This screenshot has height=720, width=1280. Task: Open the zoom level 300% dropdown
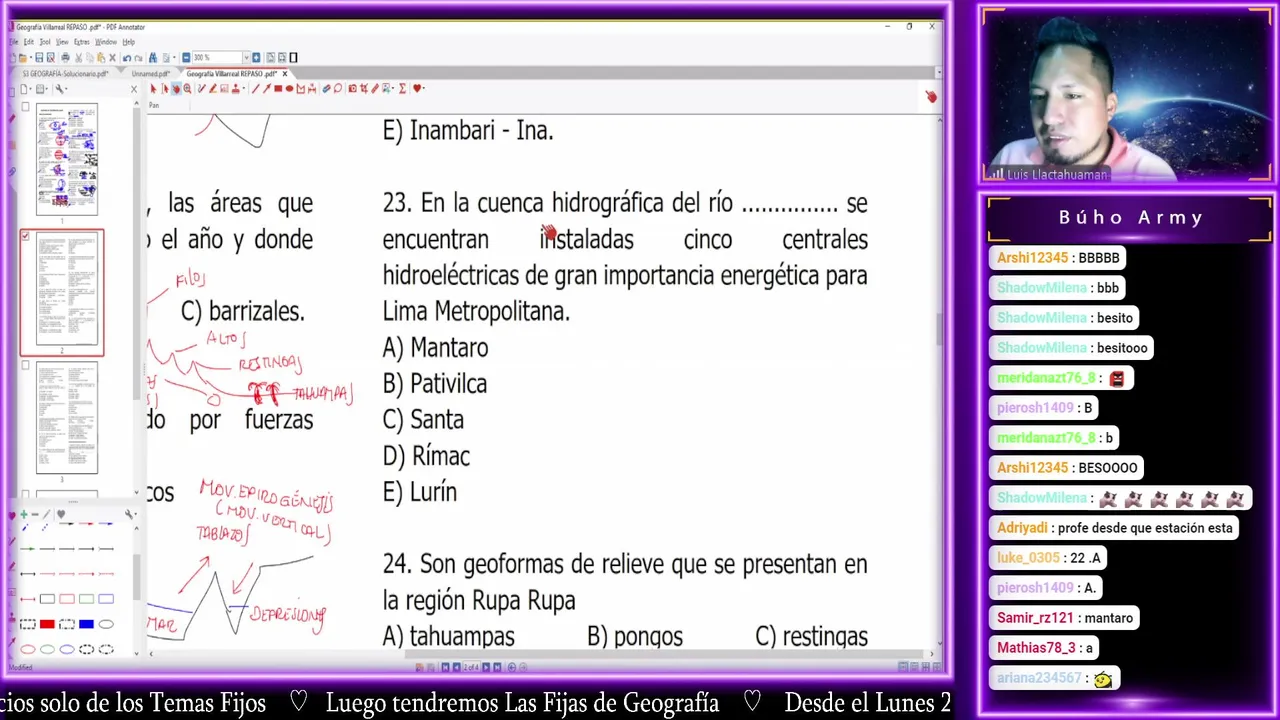click(x=246, y=57)
